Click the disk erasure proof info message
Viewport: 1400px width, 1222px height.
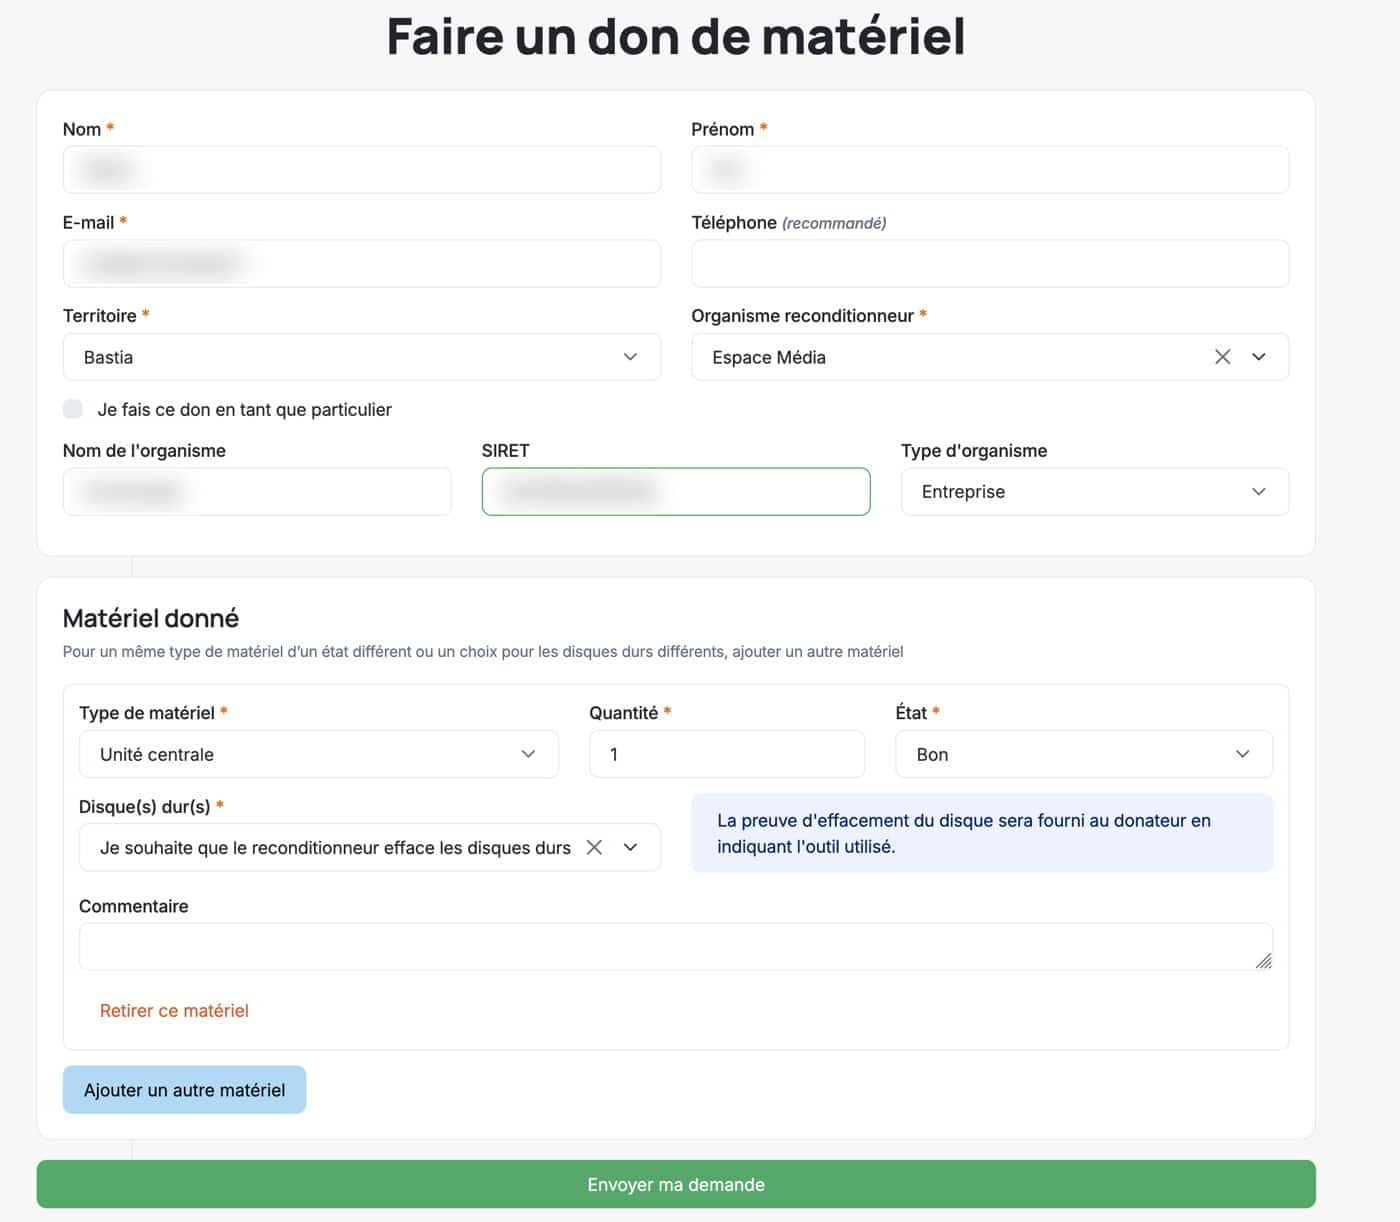(x=982, y=833)
